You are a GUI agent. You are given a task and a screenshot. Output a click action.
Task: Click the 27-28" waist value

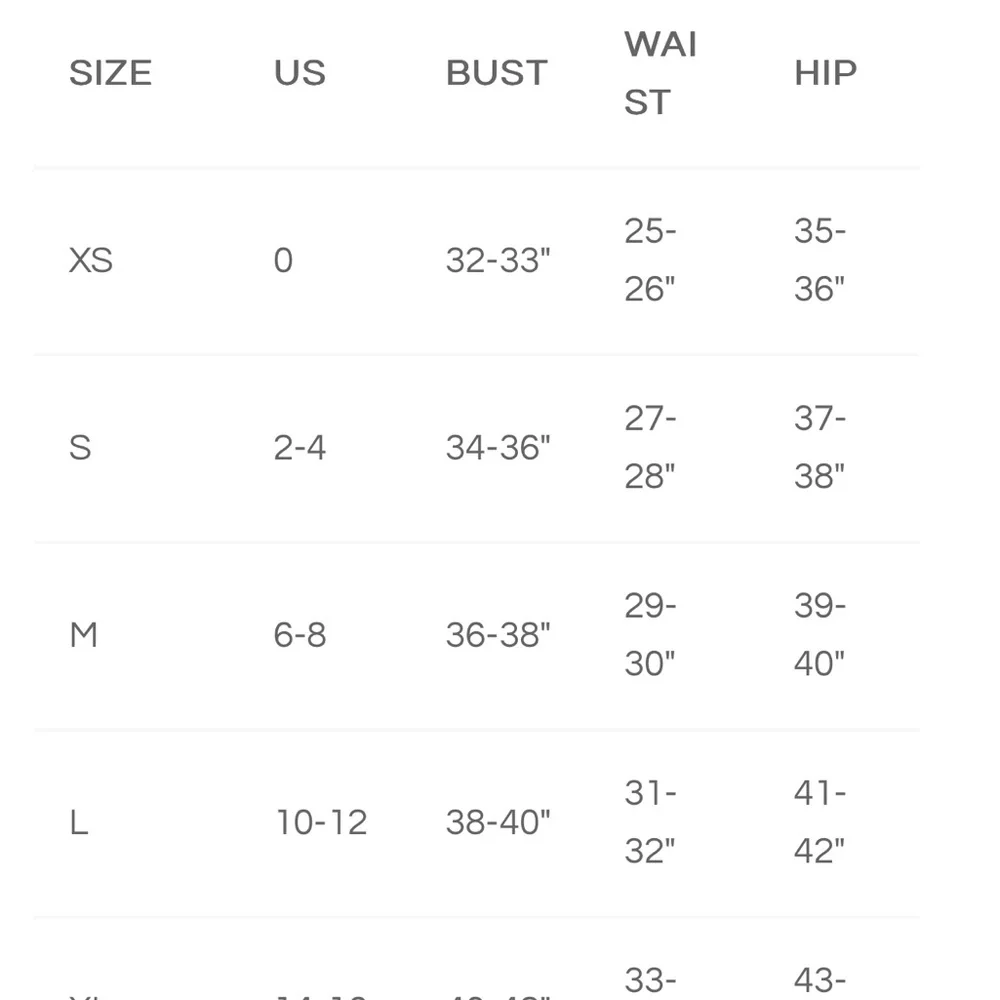(650, 447)
